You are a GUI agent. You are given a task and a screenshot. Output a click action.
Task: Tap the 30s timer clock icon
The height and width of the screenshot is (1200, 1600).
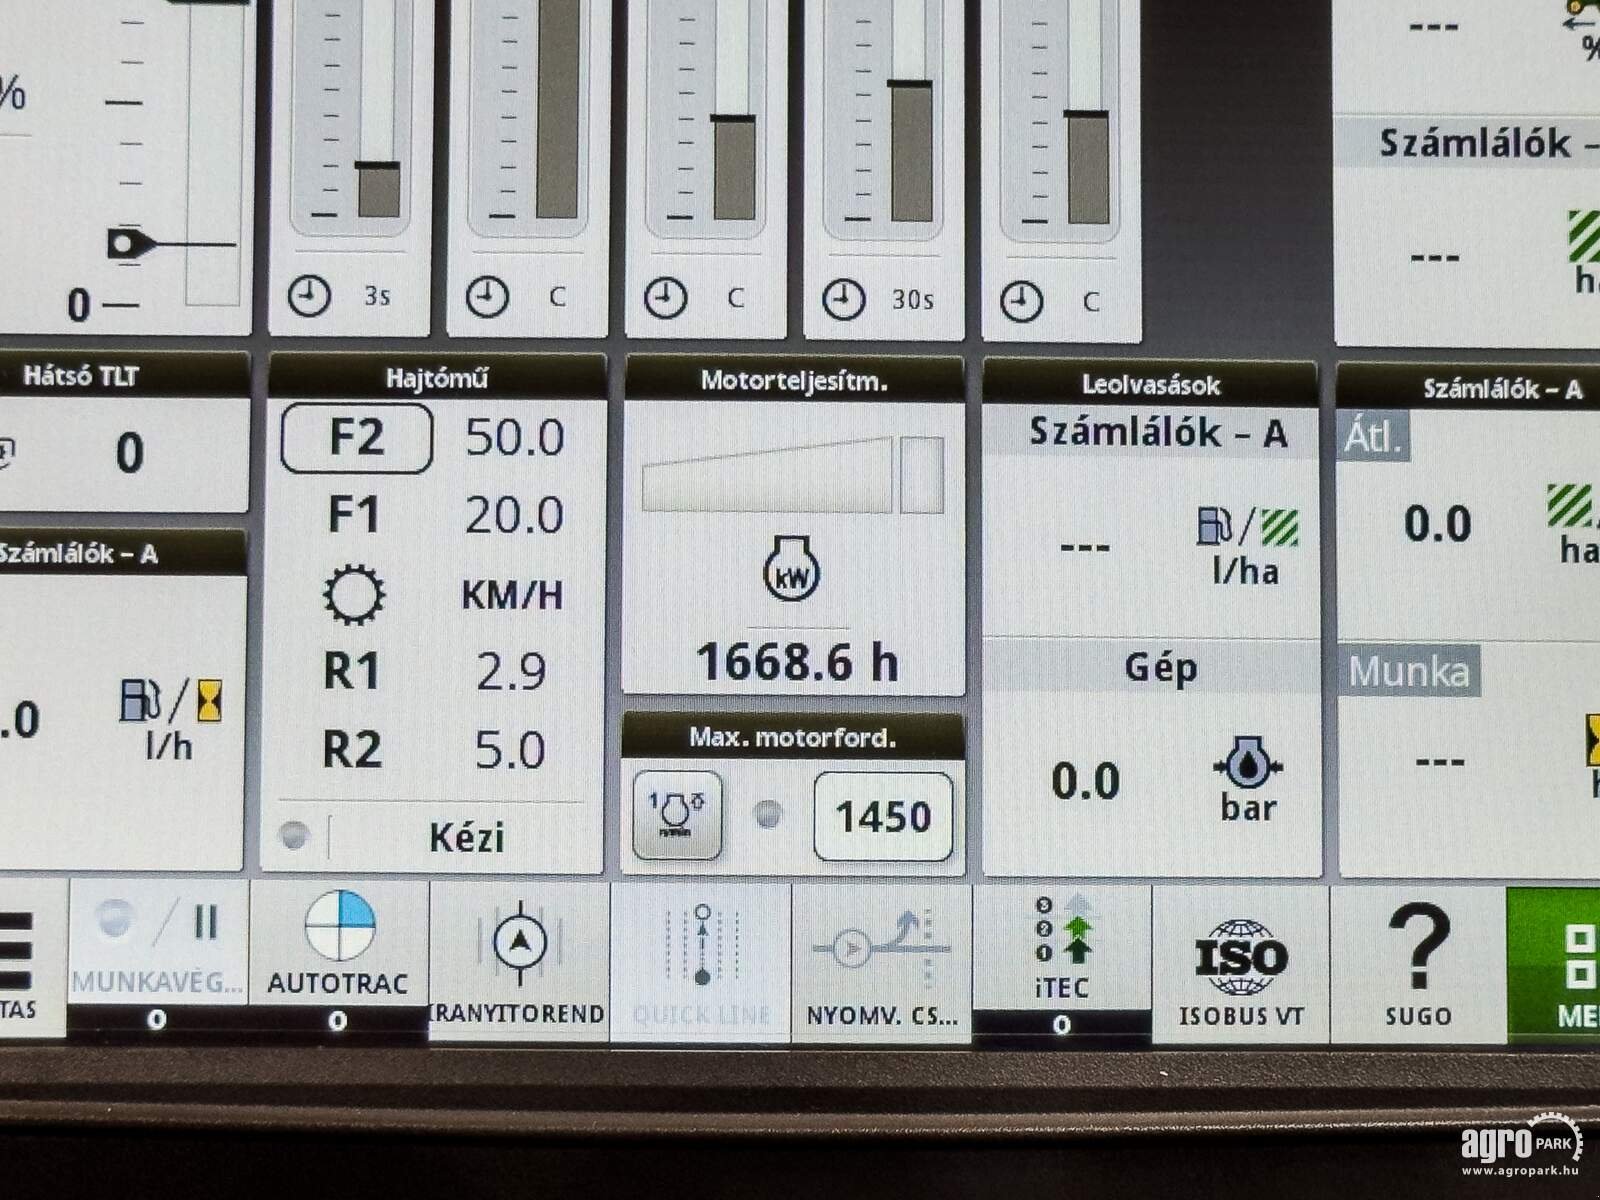(843, 300)
